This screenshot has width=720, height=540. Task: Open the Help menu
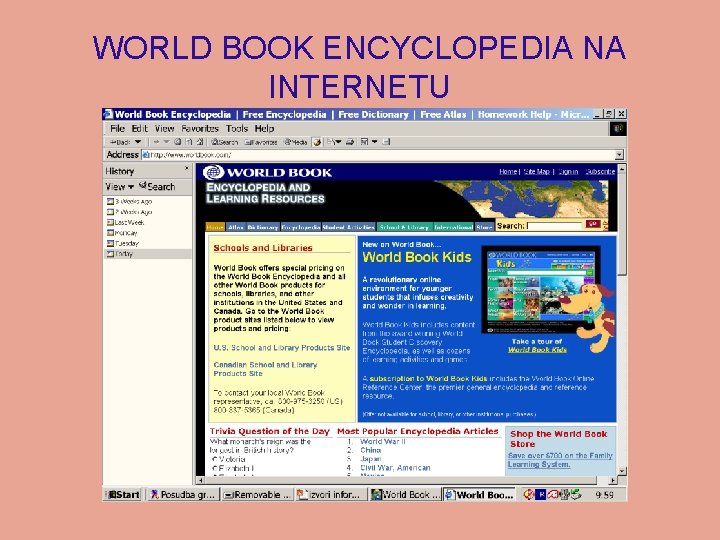coord(264,129)
